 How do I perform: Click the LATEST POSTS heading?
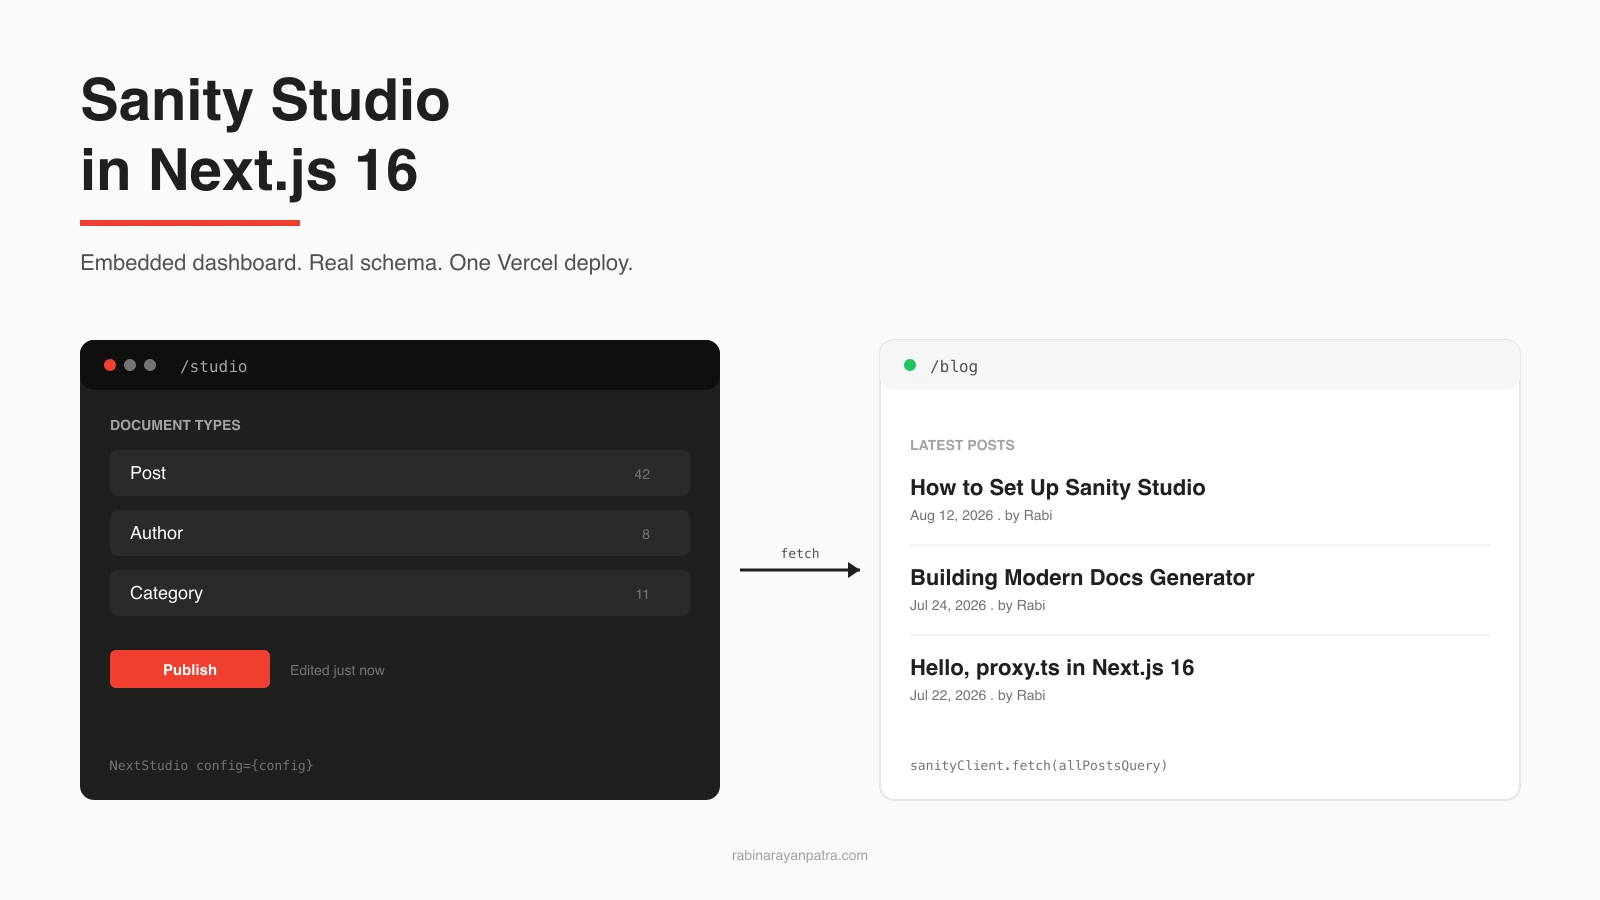tap(962, 445)
